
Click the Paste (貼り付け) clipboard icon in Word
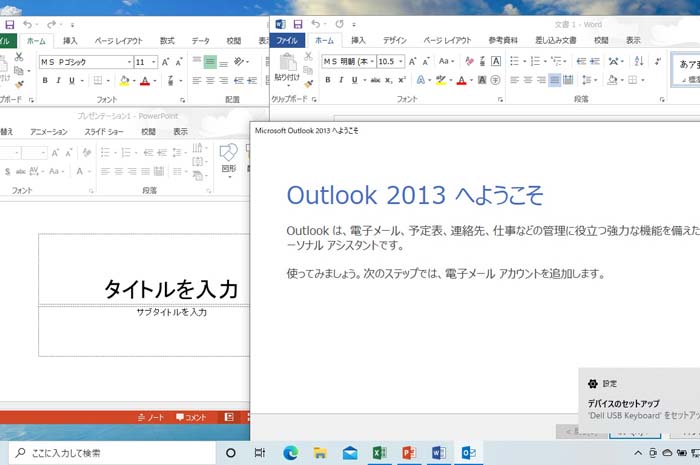(288, 63)
